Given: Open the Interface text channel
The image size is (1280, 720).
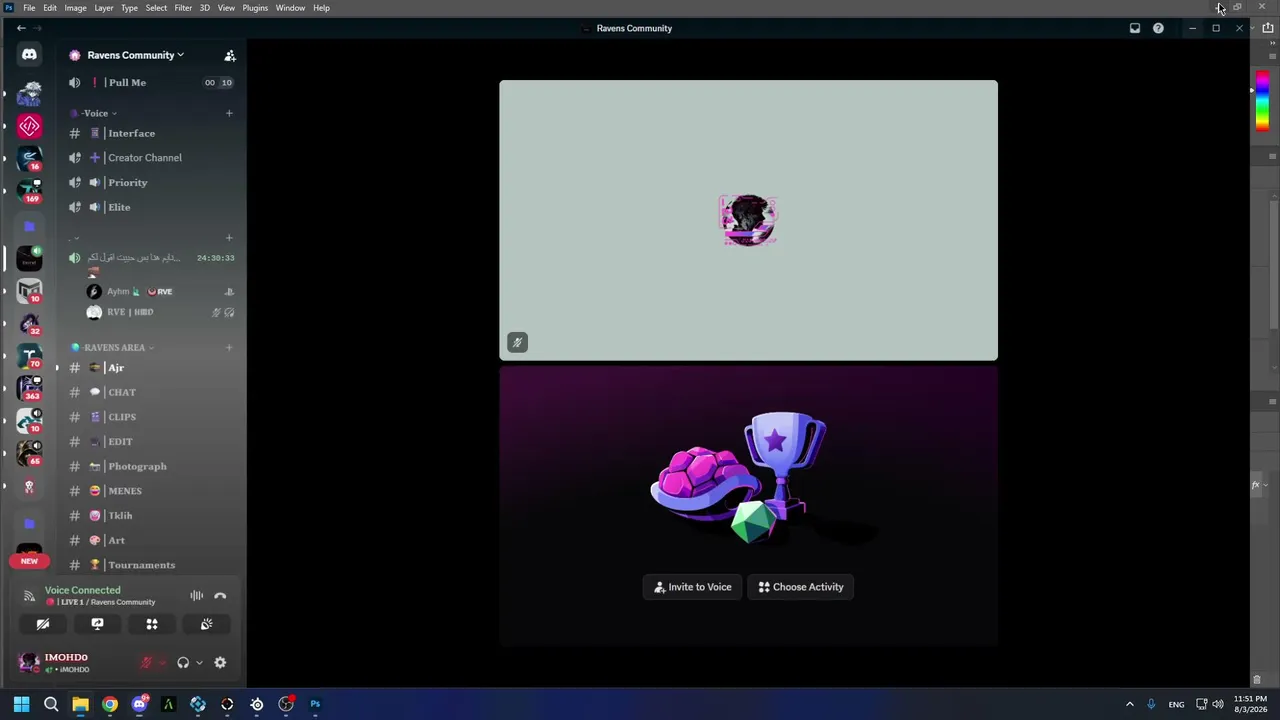Looking at the screenshot, I should pyautogui.click(x=151, y=133).
